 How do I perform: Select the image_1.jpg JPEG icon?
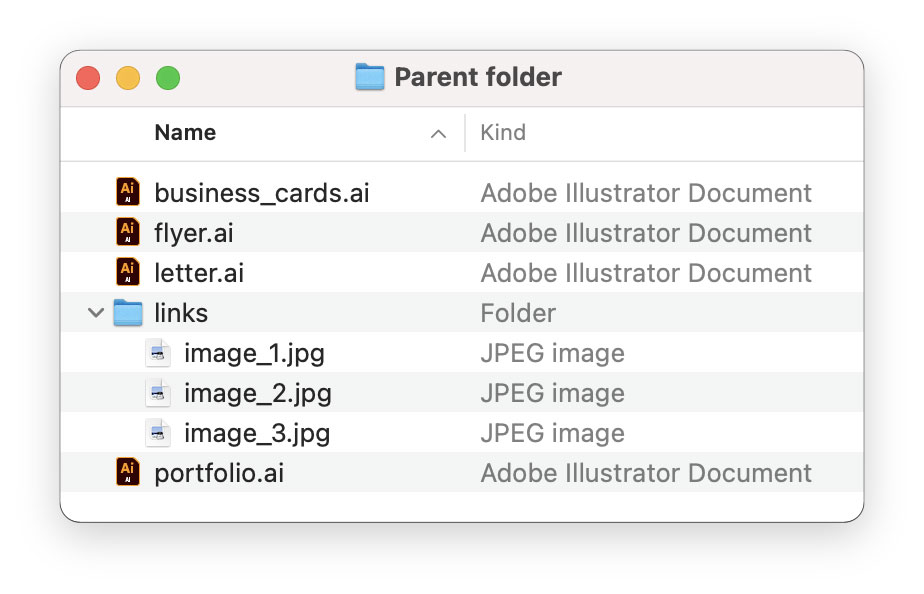pyautogui.click(x=157, y=353)
